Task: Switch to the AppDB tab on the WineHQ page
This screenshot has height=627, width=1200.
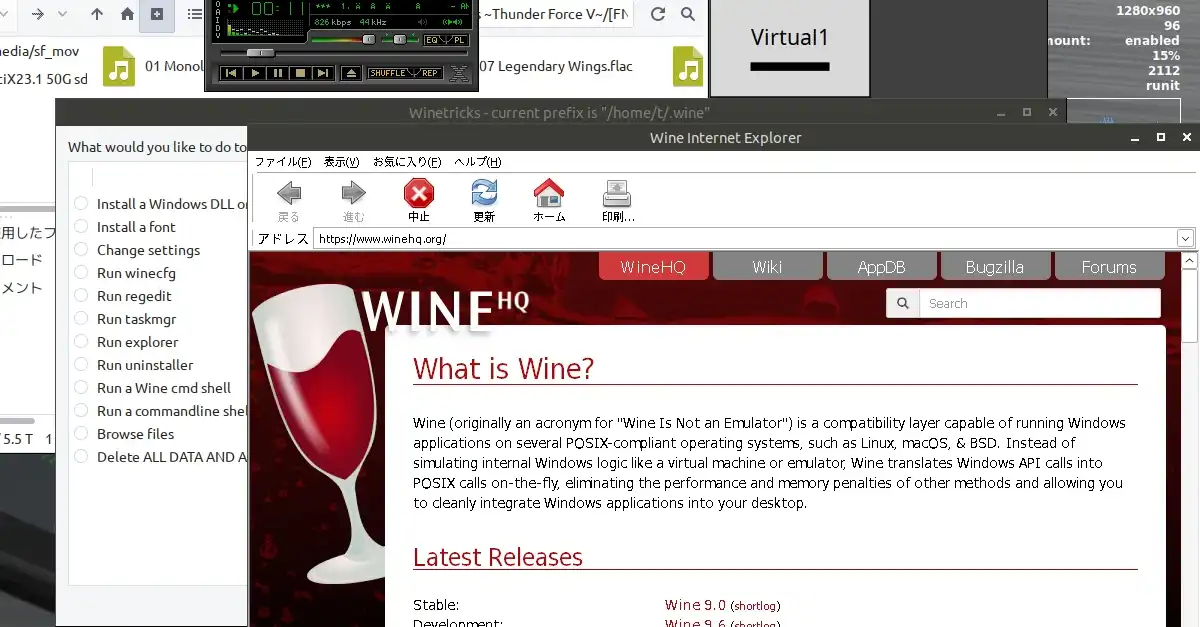Action: [881, 266]
